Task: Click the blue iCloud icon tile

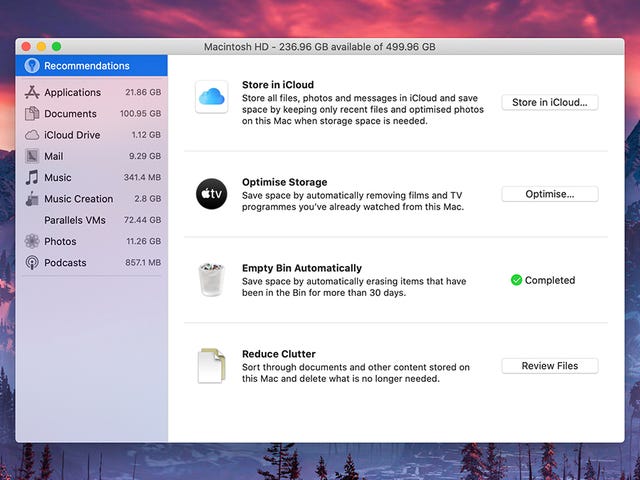Action: (211, 97)
